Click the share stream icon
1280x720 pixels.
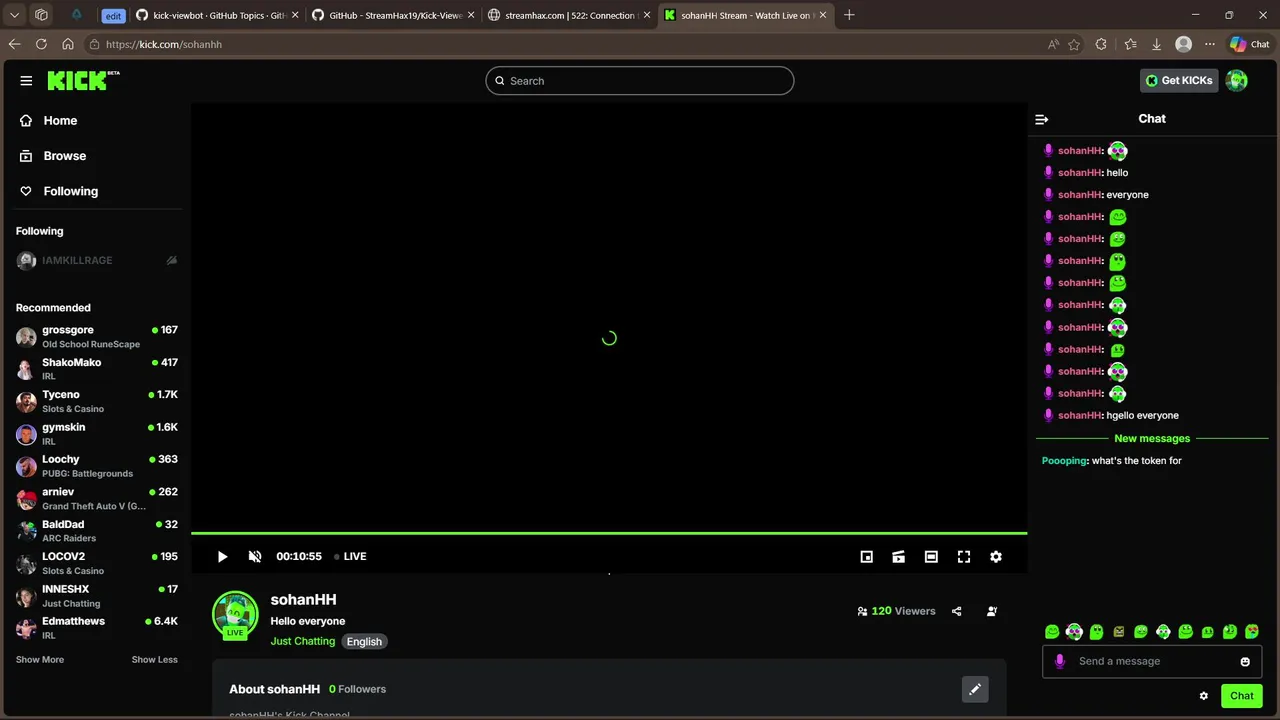click(x=957, y=611)
